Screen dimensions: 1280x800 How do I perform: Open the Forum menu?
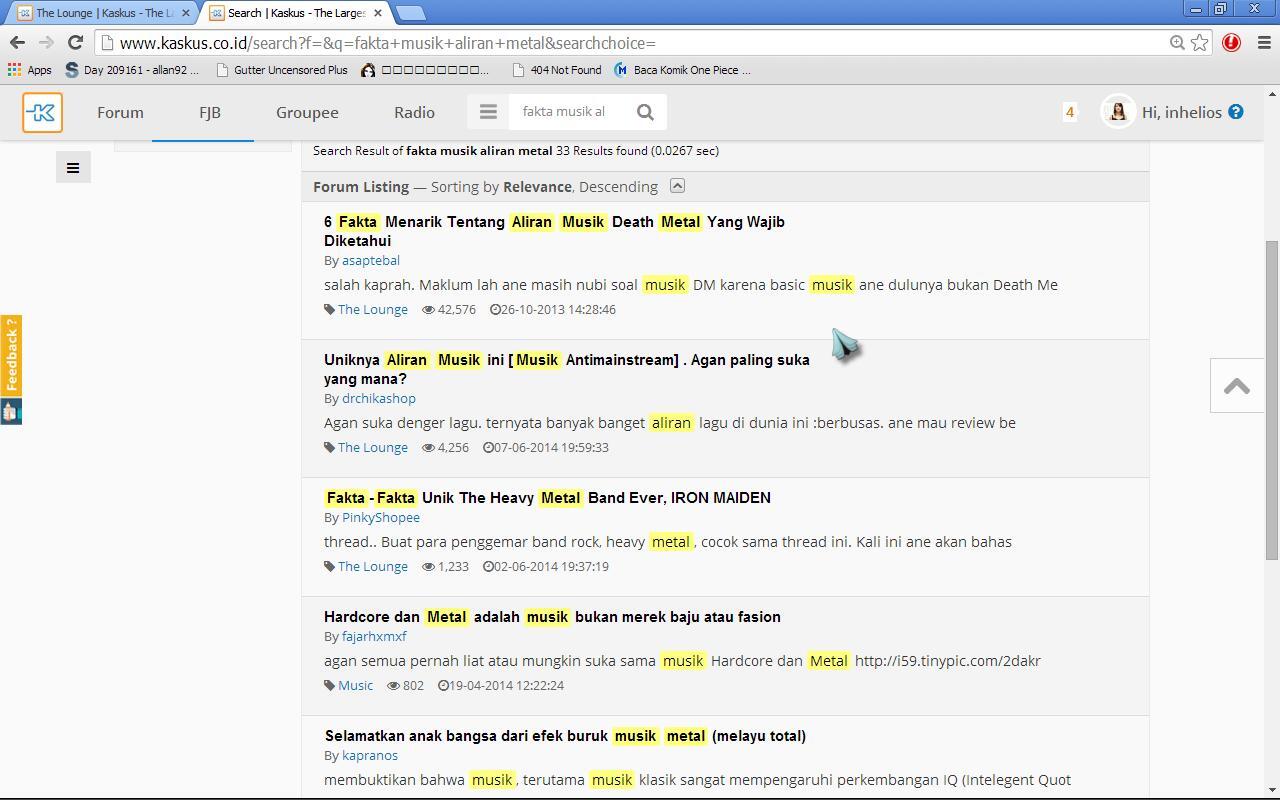120,112
